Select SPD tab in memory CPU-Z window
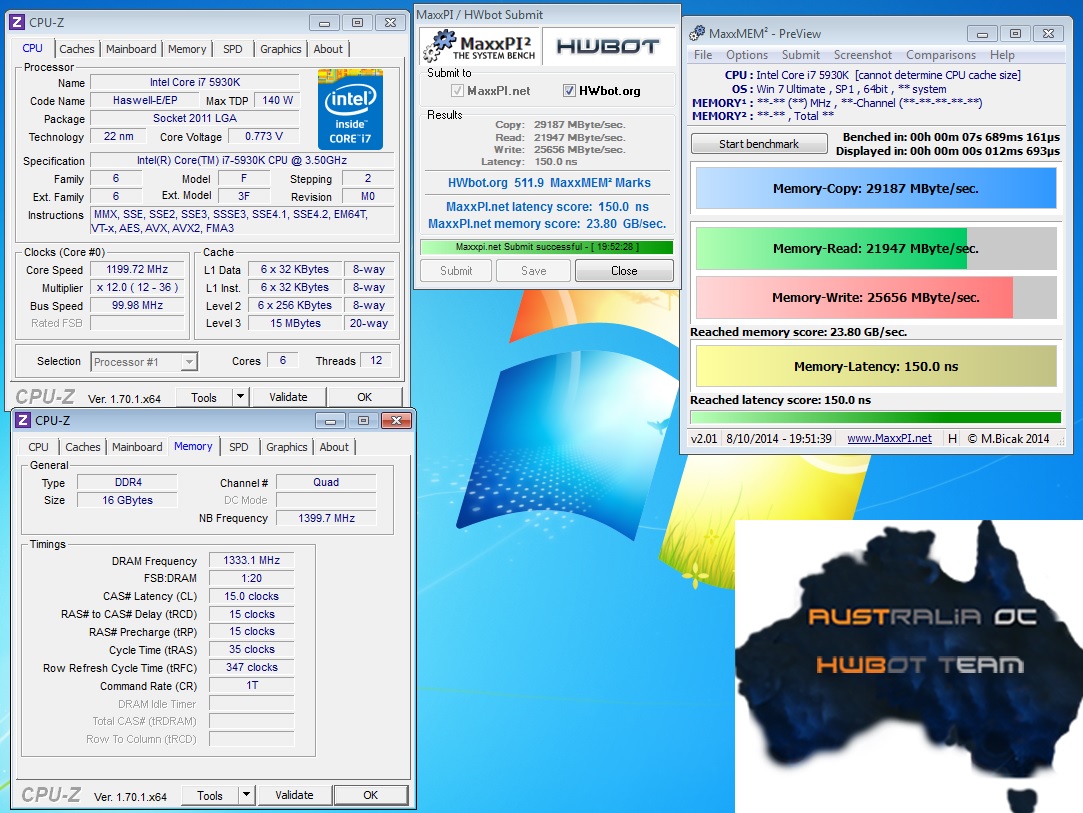 pyautogui.click(x=239, y=447)
